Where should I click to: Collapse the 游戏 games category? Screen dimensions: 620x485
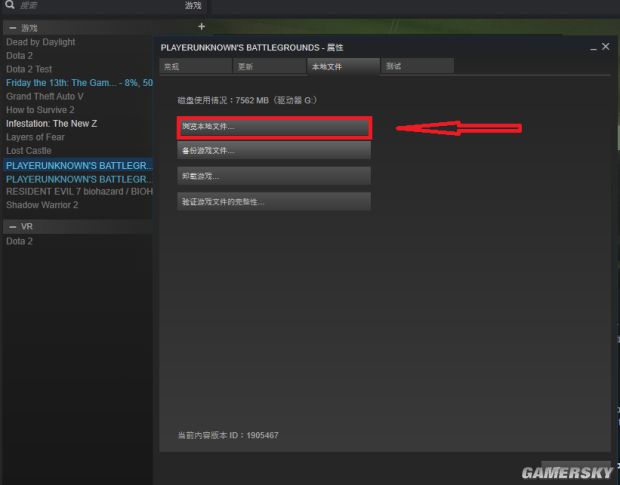[12, 28]
